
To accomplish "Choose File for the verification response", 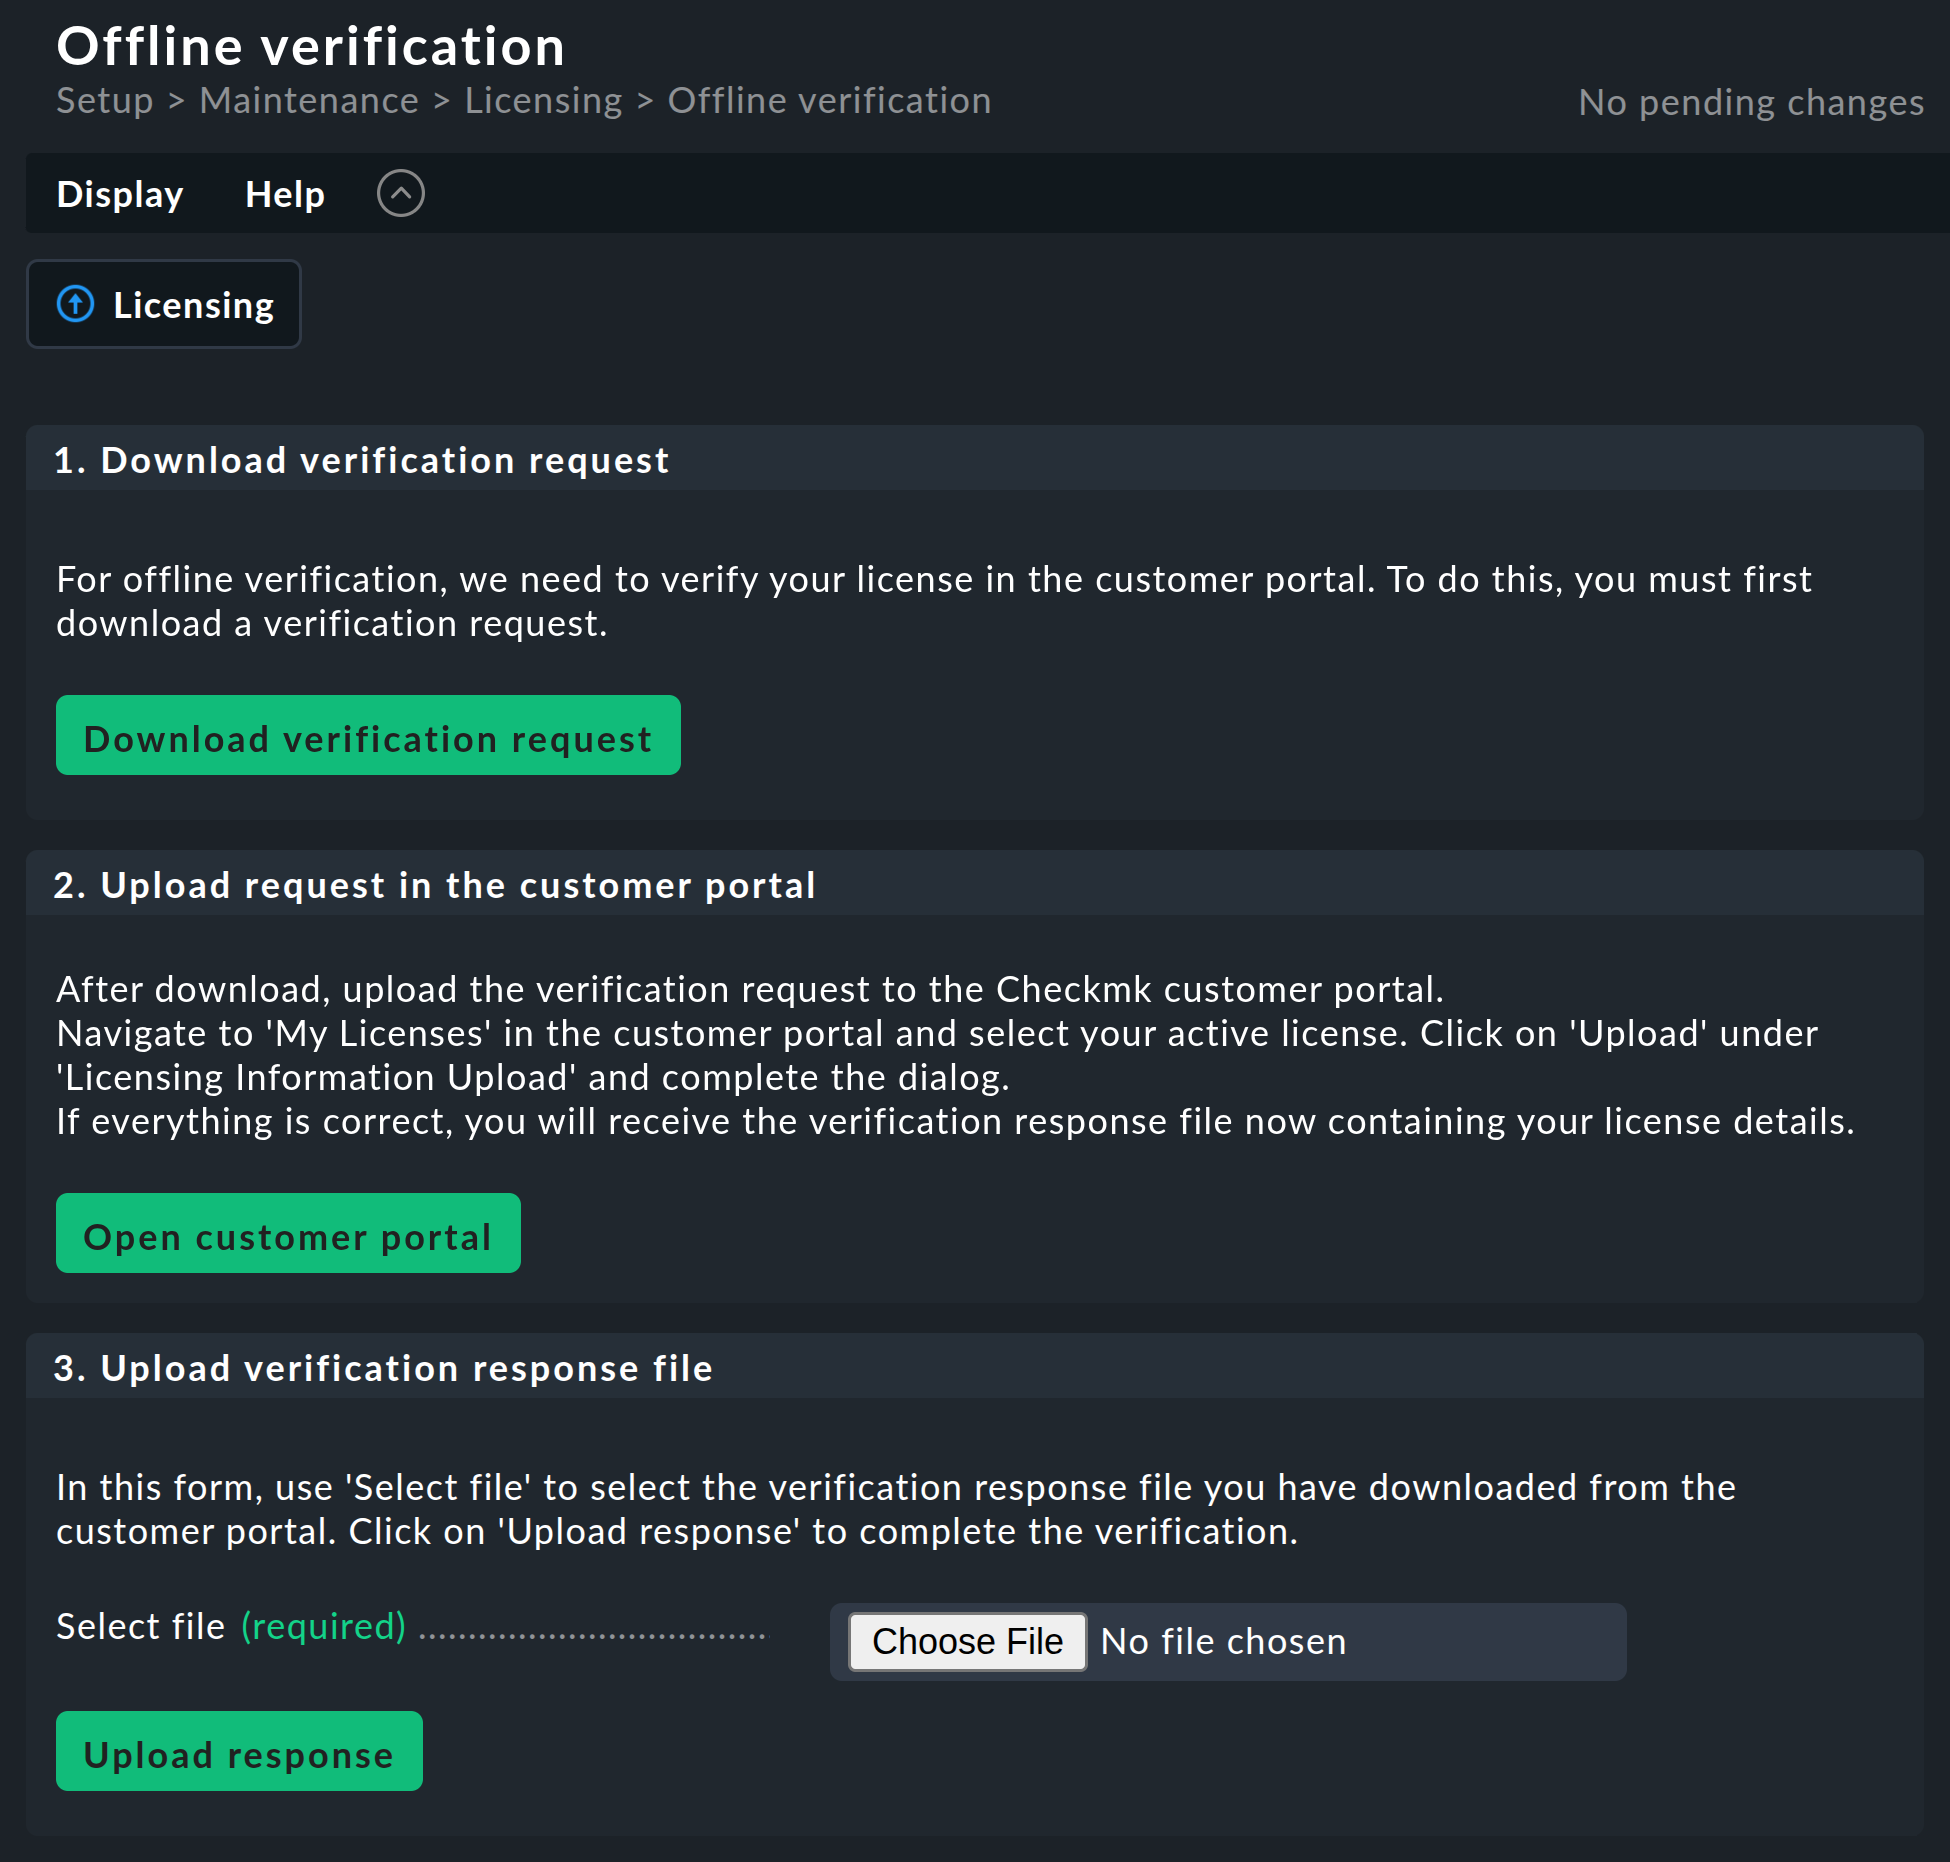I will click(x=965, y=1641).
